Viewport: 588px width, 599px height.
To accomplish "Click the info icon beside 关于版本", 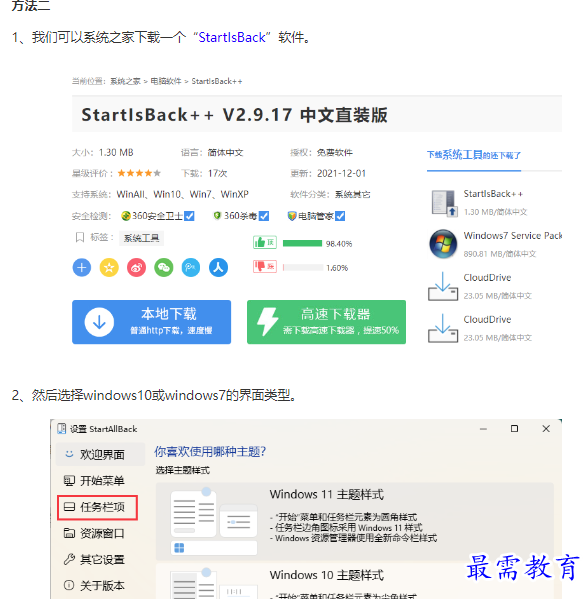I will [x=69, y=585].
